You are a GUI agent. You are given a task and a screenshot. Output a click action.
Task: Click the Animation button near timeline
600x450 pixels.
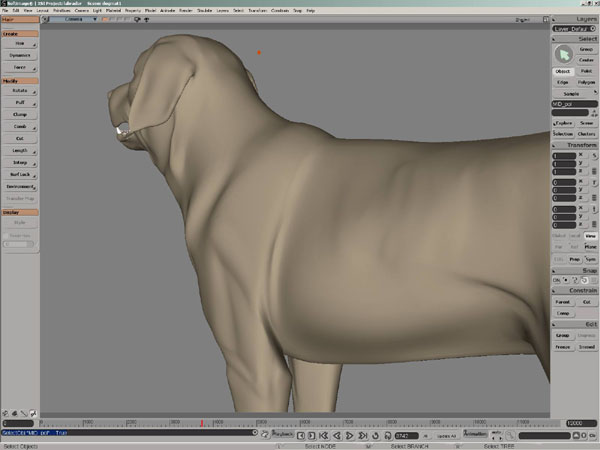click(x=476, y=435)
